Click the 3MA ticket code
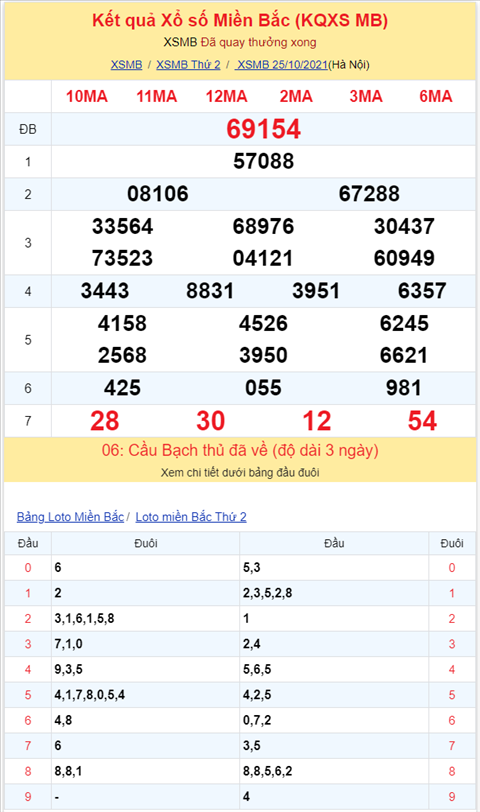The image size is (480, 812). 366,96
